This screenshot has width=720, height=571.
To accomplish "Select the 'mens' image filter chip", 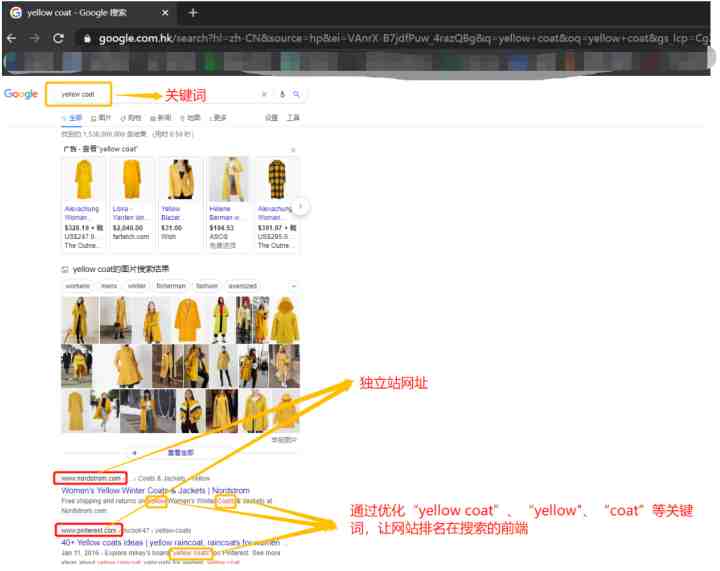I will tap(109, 286).
